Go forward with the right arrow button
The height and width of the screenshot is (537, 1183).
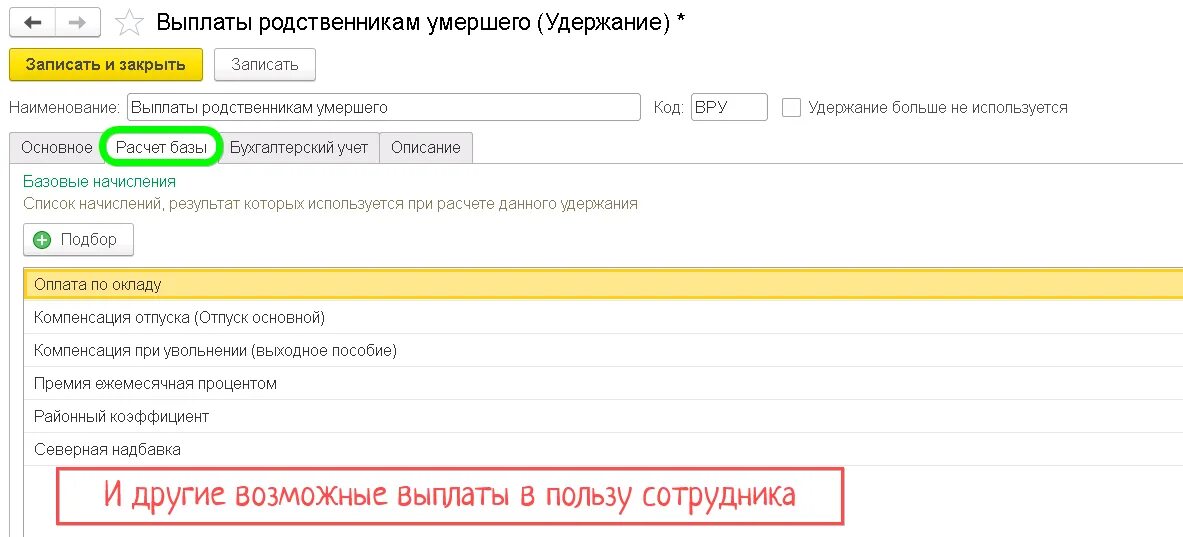click(x=78, y=22)
